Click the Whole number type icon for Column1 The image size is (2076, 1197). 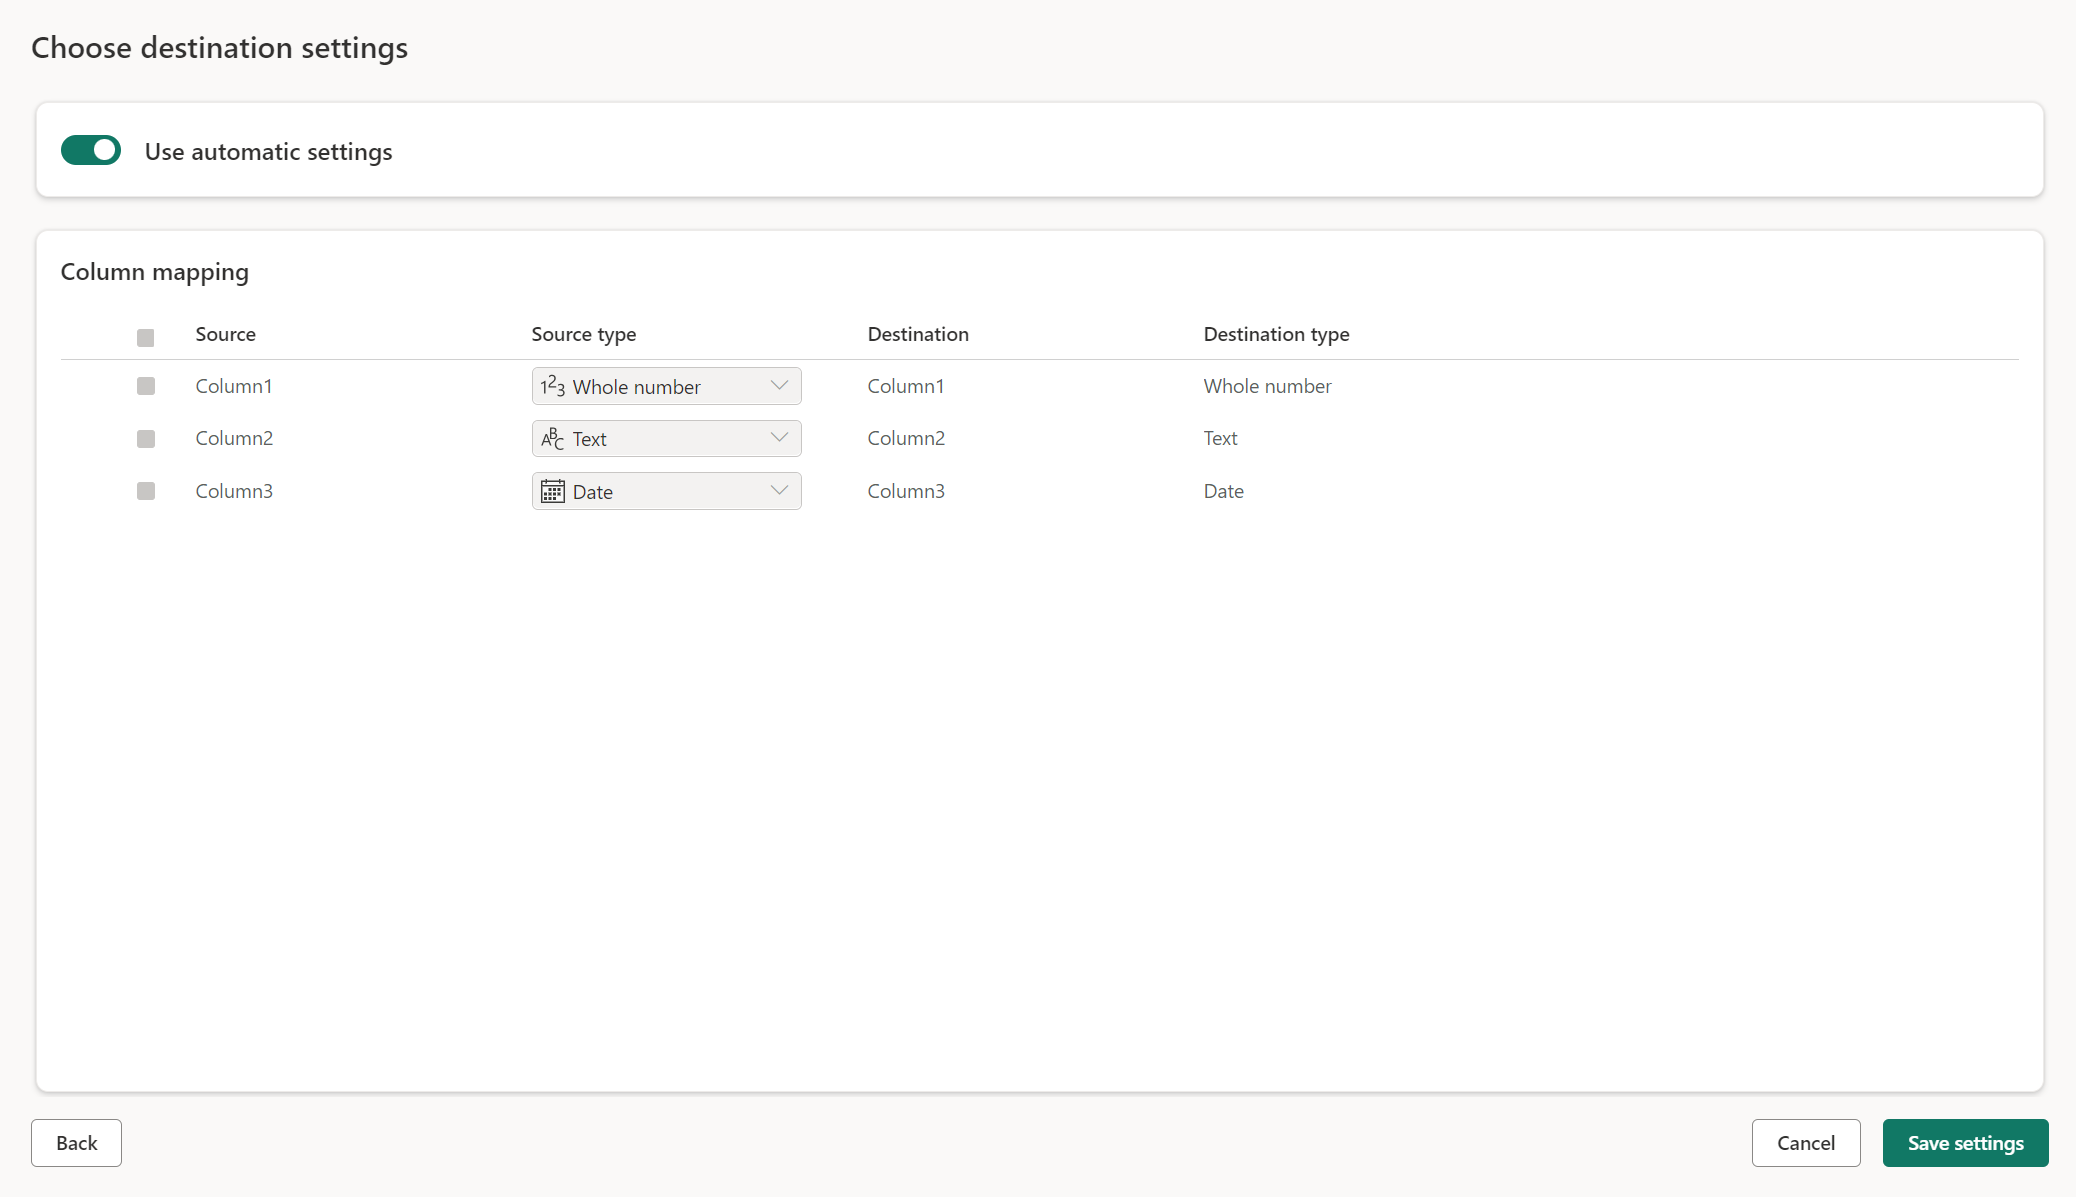coord(553,386)
